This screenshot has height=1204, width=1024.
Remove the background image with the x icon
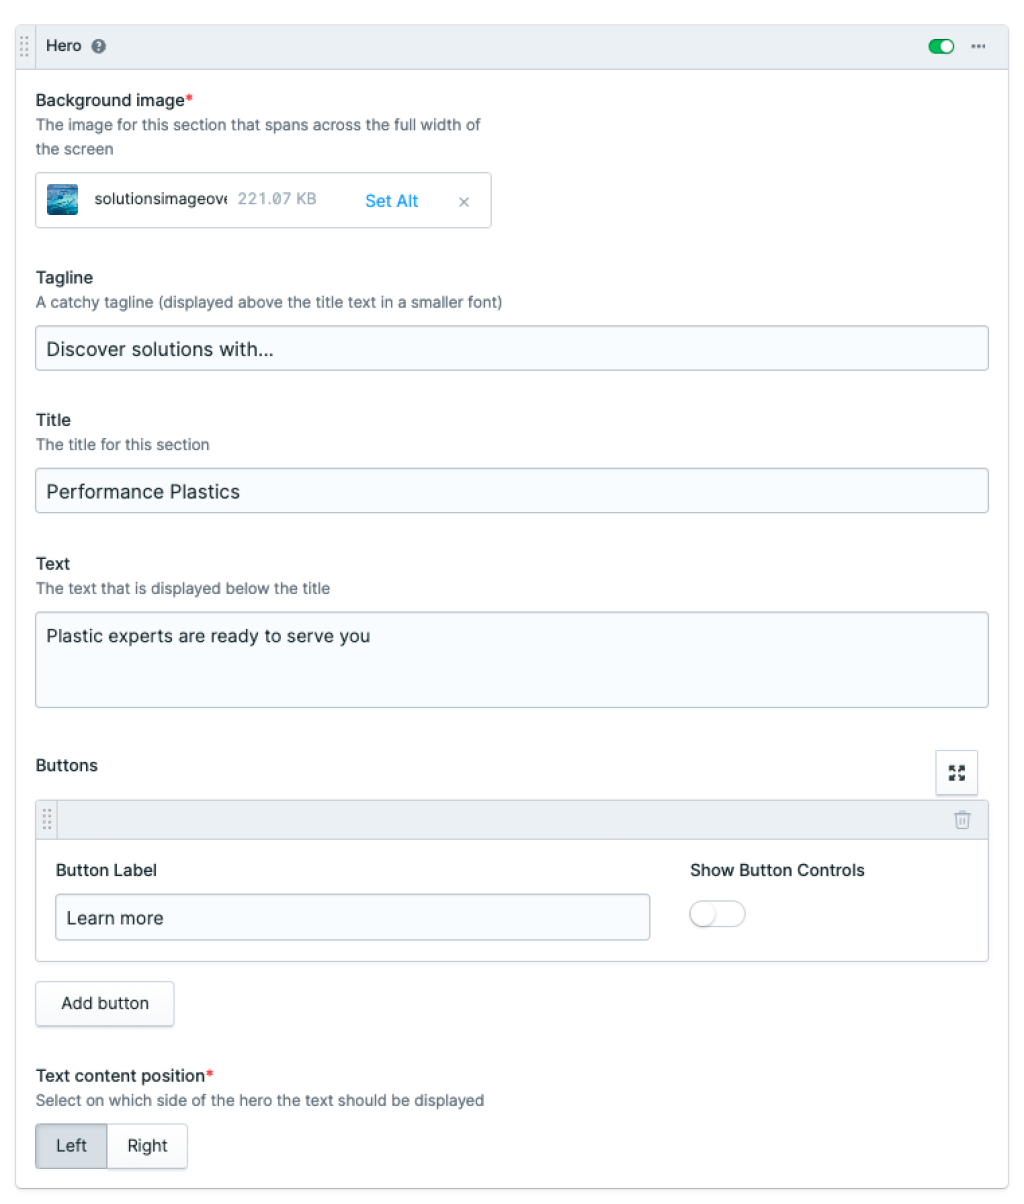(464, 201)
